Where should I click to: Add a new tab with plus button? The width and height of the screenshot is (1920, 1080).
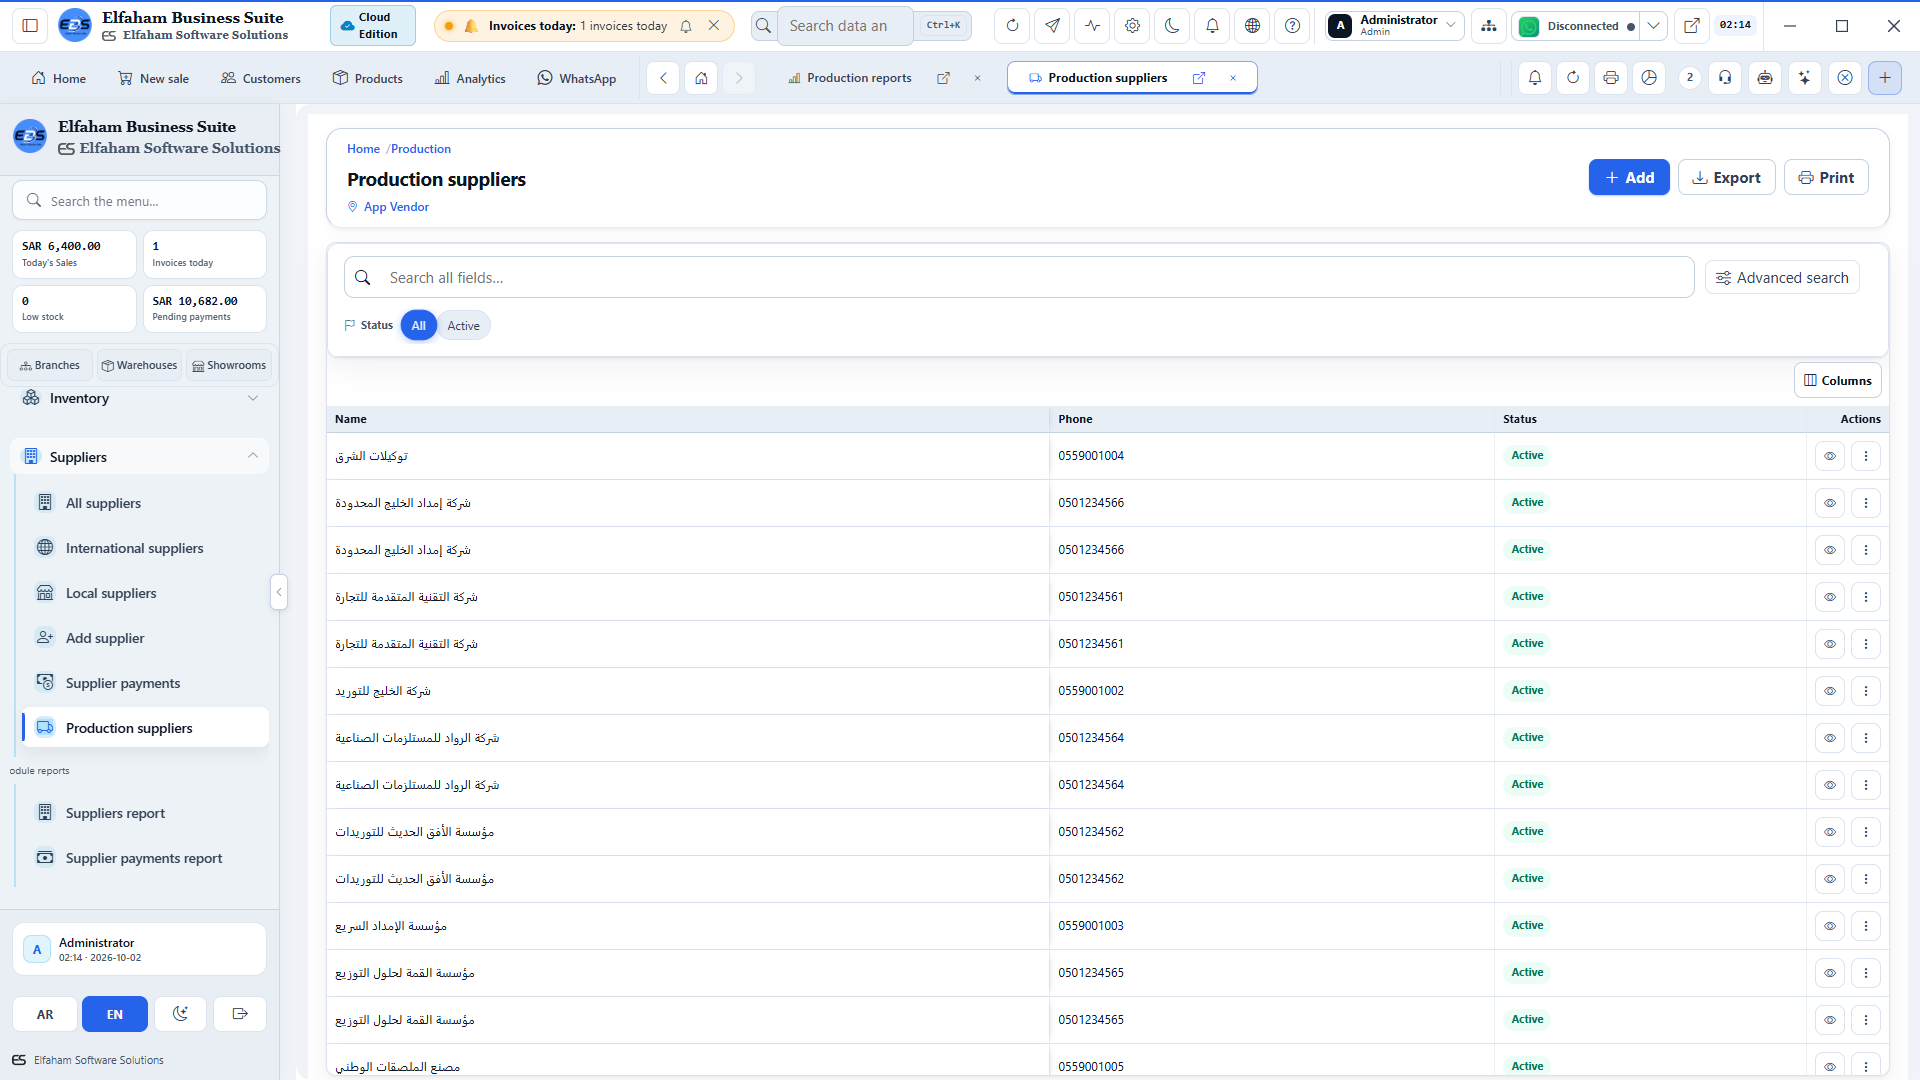[1885, 78]
